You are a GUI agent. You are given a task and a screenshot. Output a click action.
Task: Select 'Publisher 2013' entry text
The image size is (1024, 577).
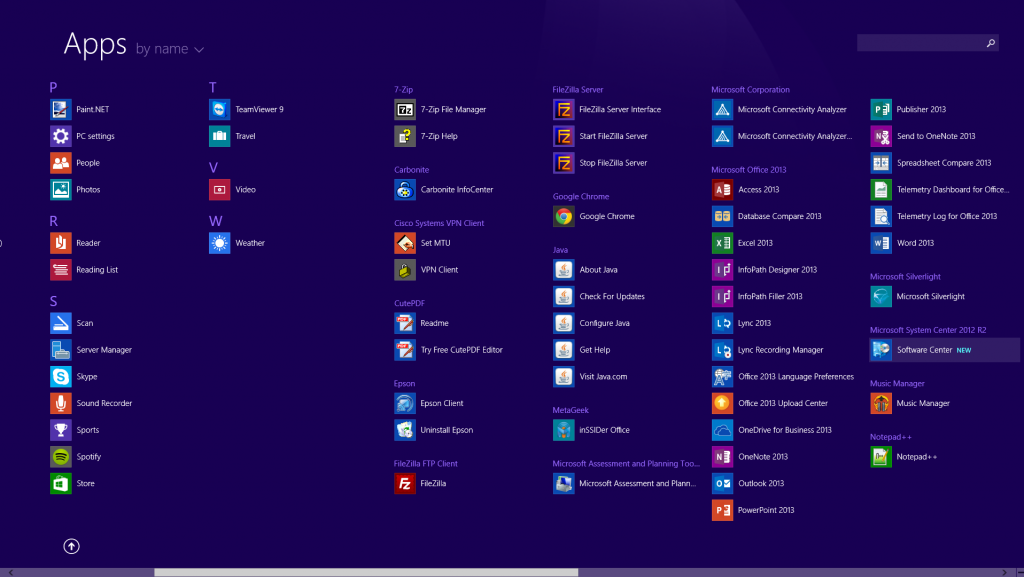coord(921,110)
